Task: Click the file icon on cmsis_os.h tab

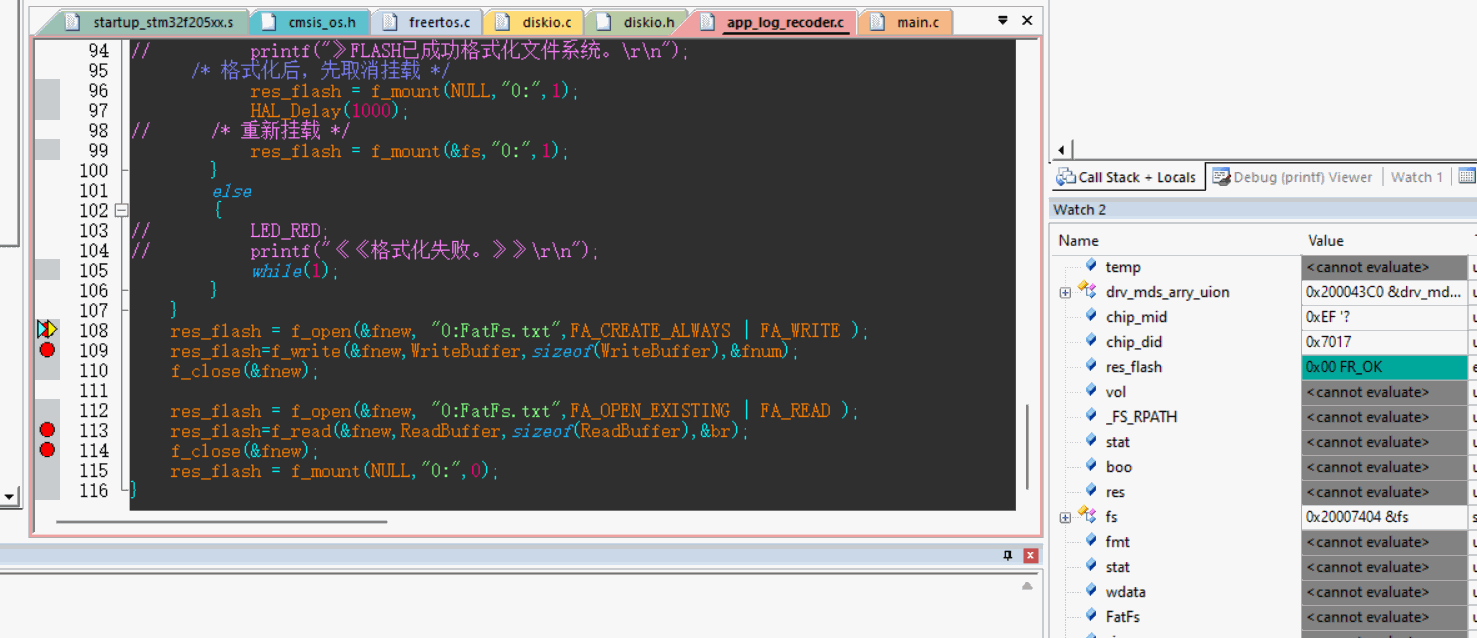Action: 267,22
